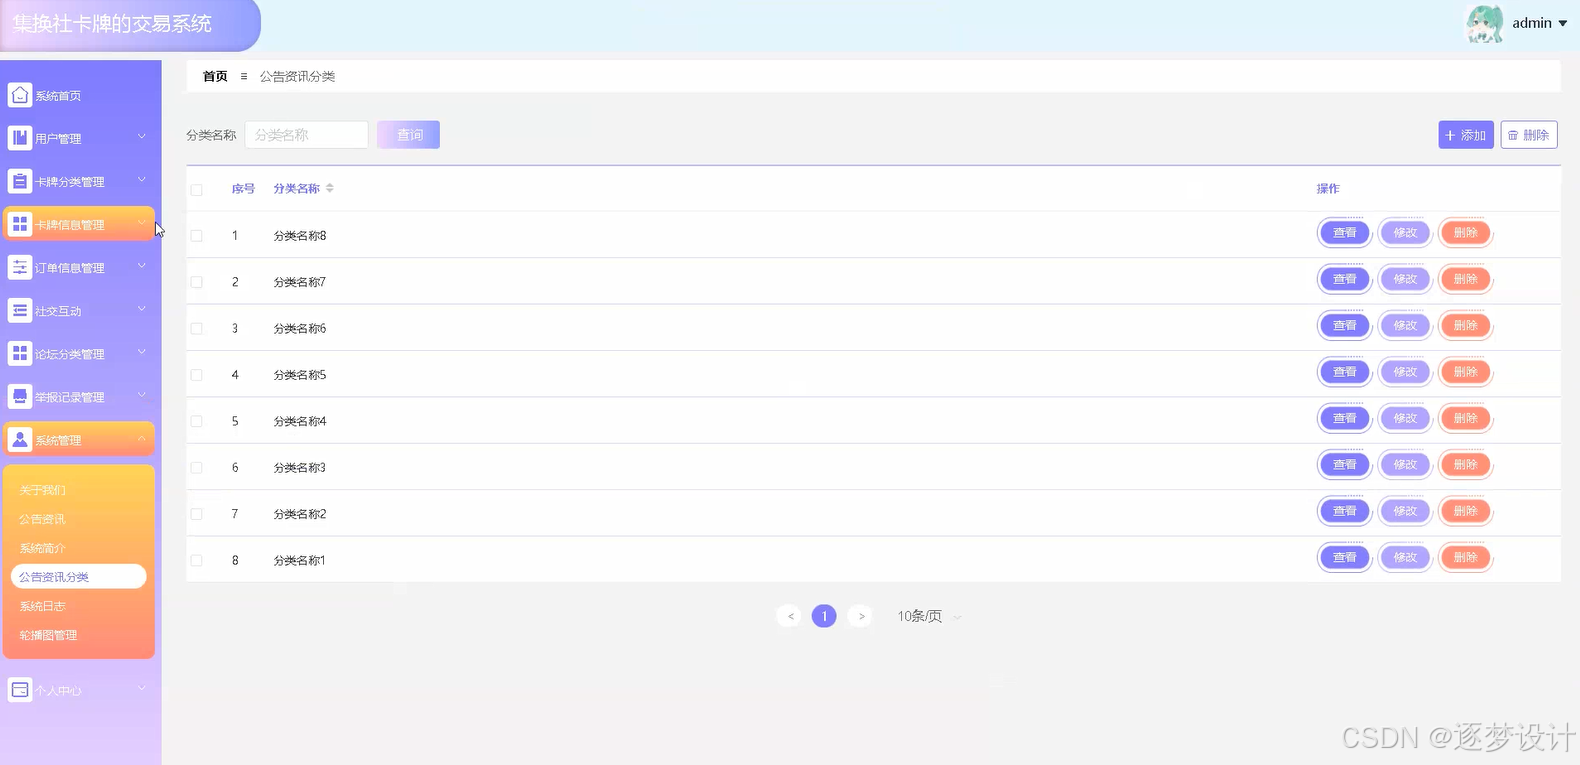Check the box for row 分类名称5
Screen dimensions: 1580x765
(196, 375)
